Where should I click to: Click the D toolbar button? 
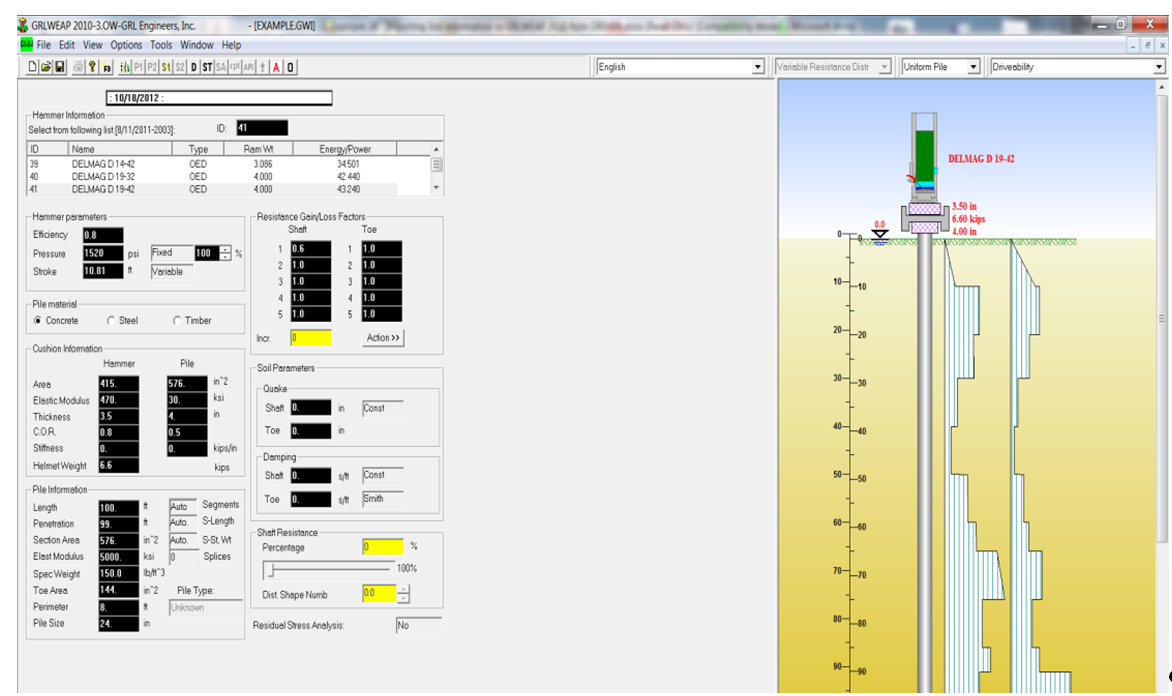pos(194,67)
